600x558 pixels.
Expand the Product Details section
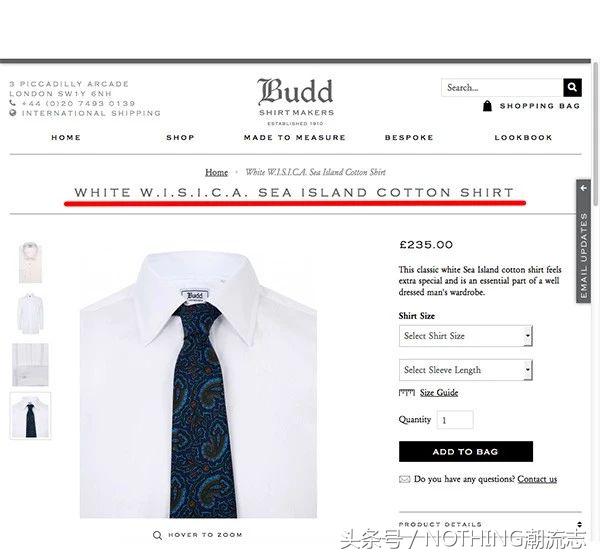tap(490, 524)
